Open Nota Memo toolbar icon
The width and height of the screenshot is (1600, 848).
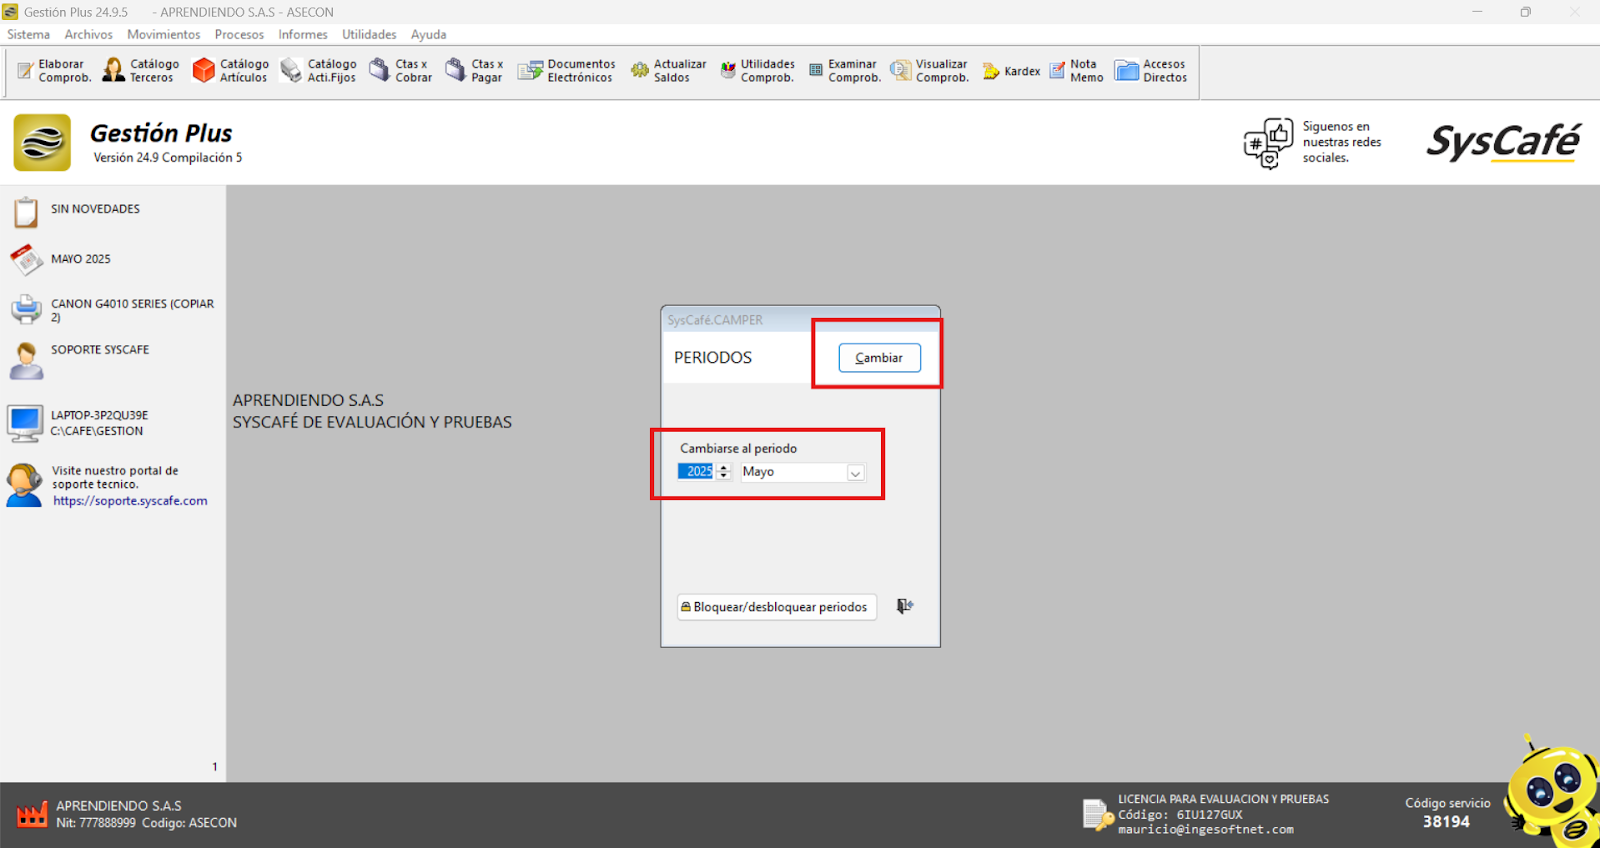1057,71
